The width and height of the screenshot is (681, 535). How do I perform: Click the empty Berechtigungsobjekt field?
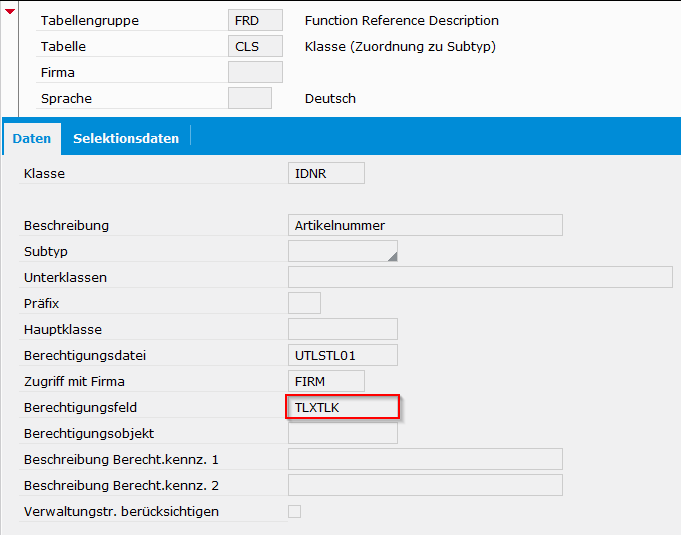point(342,433)
